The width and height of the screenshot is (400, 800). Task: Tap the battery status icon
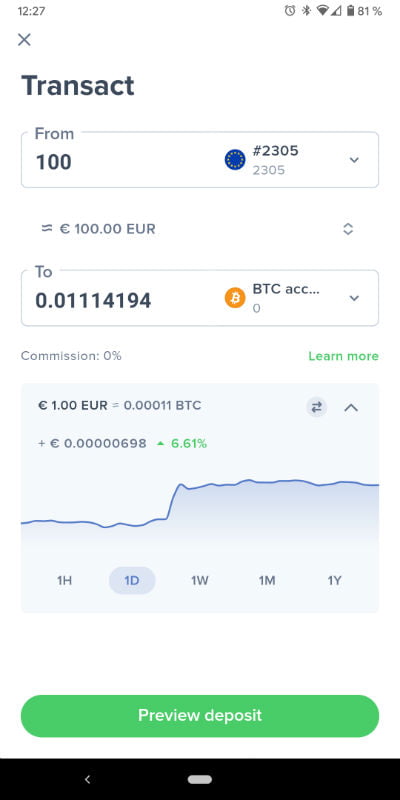pyautogui.click(x=350, y=11)
